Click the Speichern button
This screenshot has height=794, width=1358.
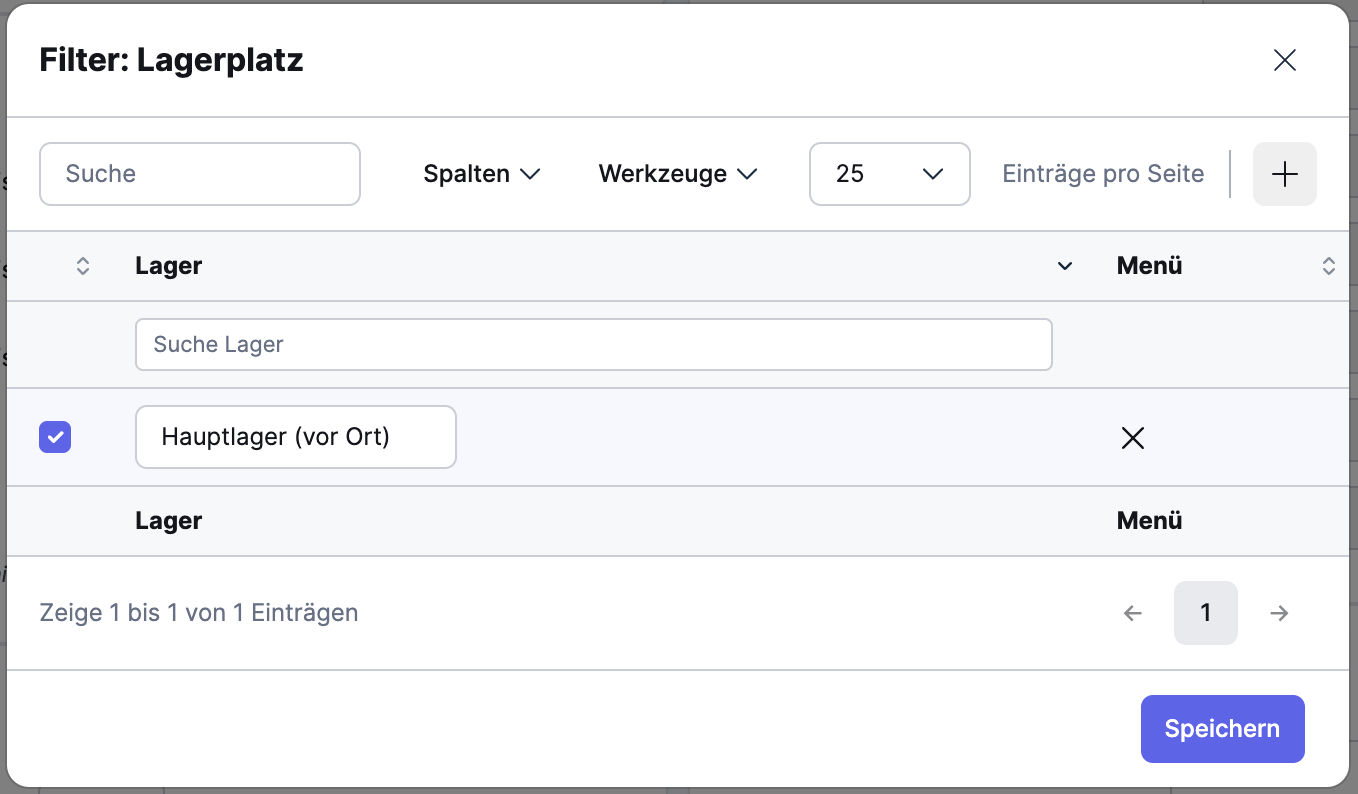(x=1222, y=729)
